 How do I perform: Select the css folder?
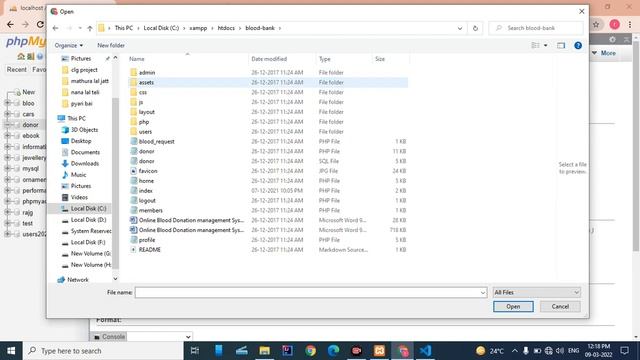coord(142,92)
